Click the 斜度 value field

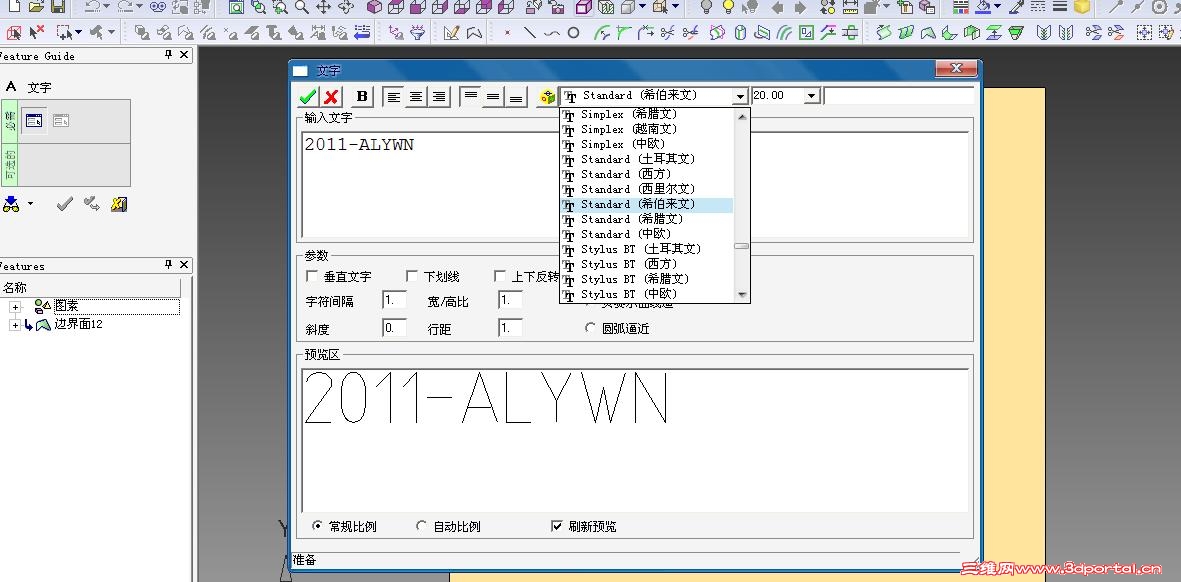coord(394,328)
